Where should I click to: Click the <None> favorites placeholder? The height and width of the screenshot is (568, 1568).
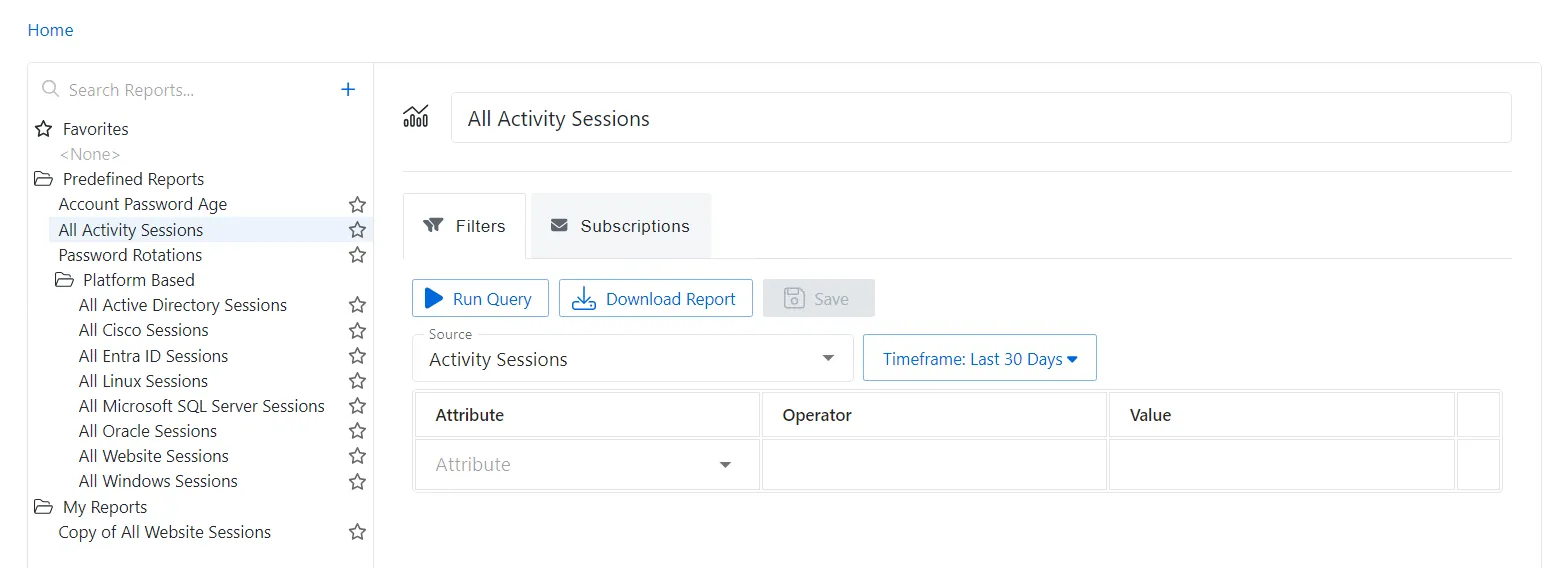point(90,154)
